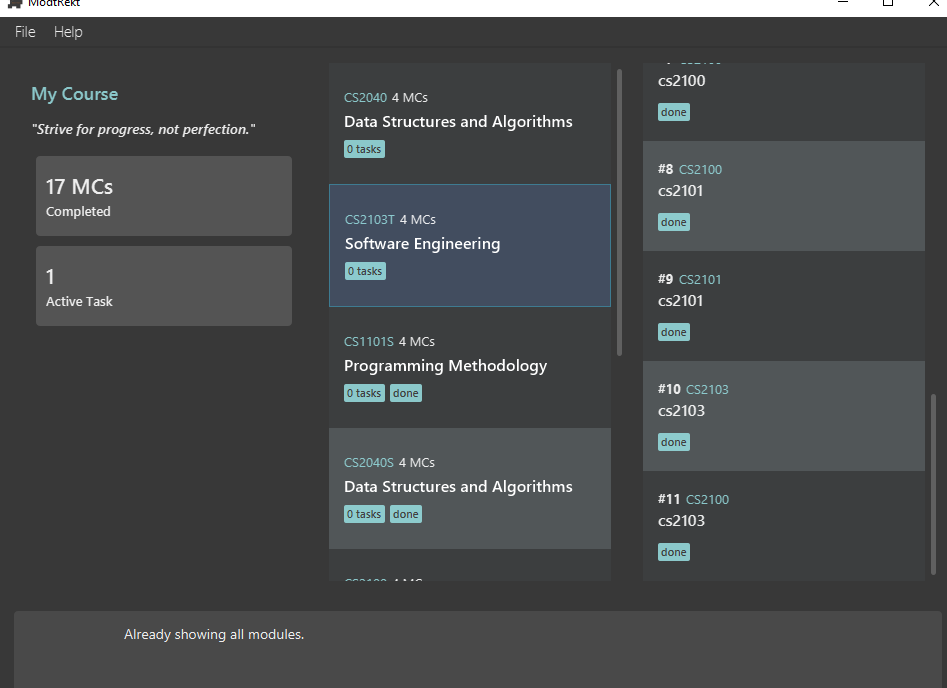Click the done tag on task #11
947x688 pixels.
(x=674, y=552)
